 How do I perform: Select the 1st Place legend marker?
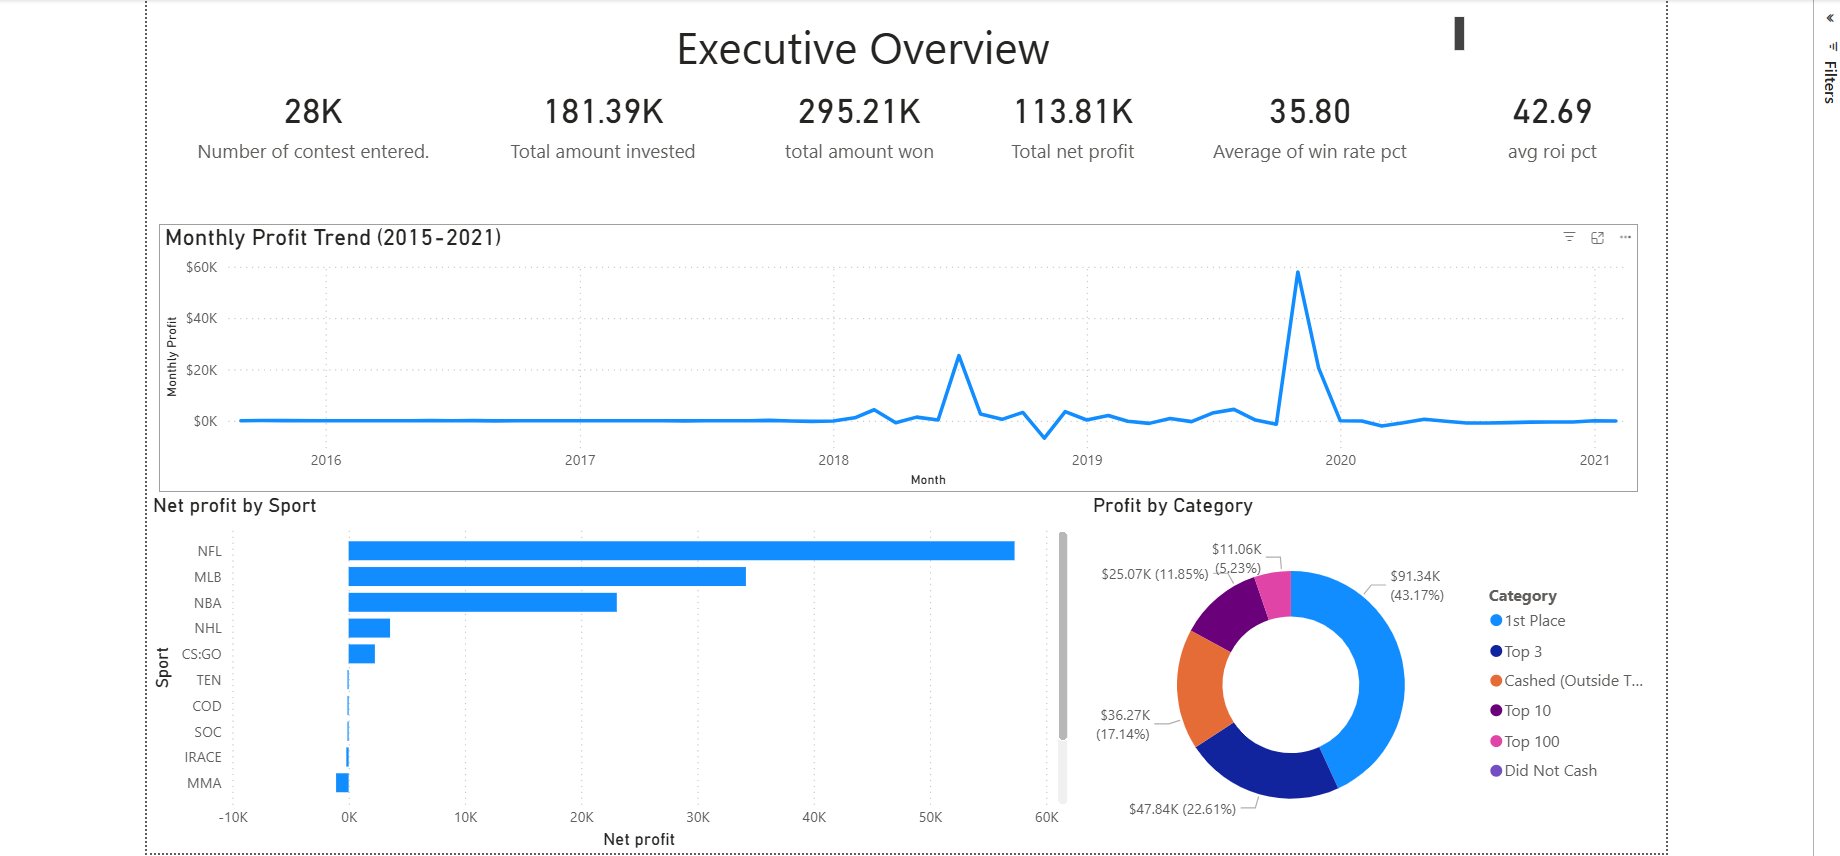[x=1496, y=621]
